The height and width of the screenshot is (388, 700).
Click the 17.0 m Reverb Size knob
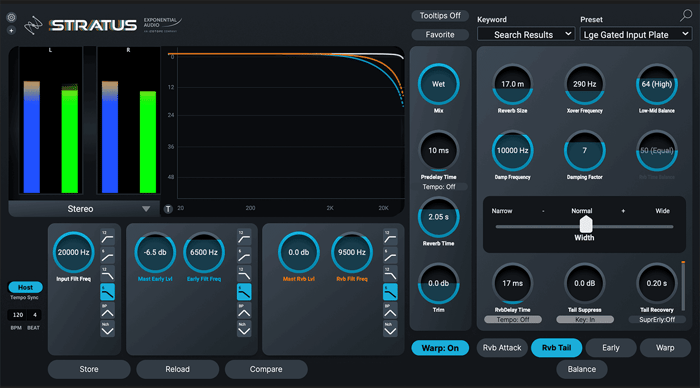tap(512, 84)
